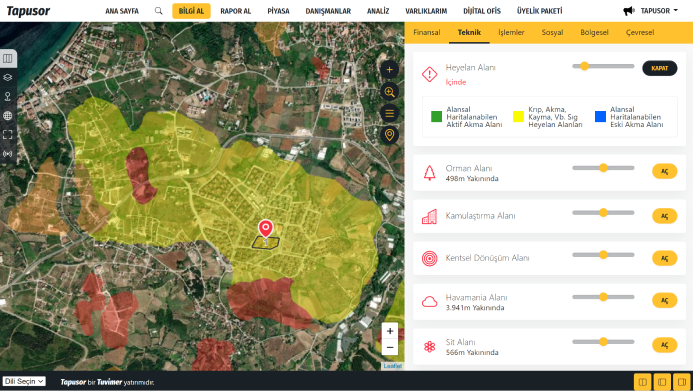Open the Çevresel tab
This screenshot has width=693, height=391.
[640, 32]
